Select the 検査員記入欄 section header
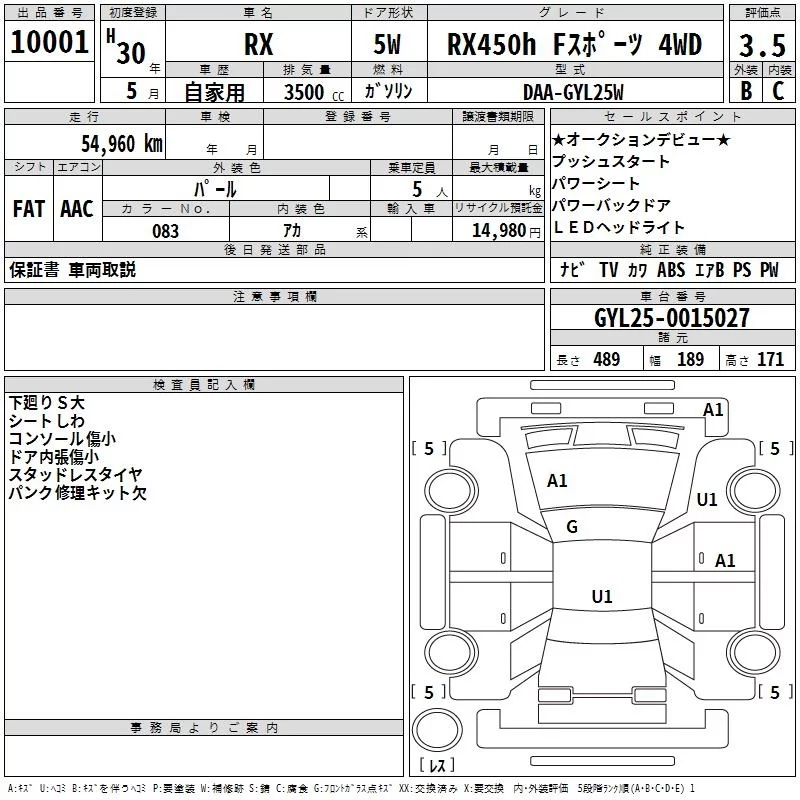This screenshot has width=800, height=800. [x=204, y=385]
